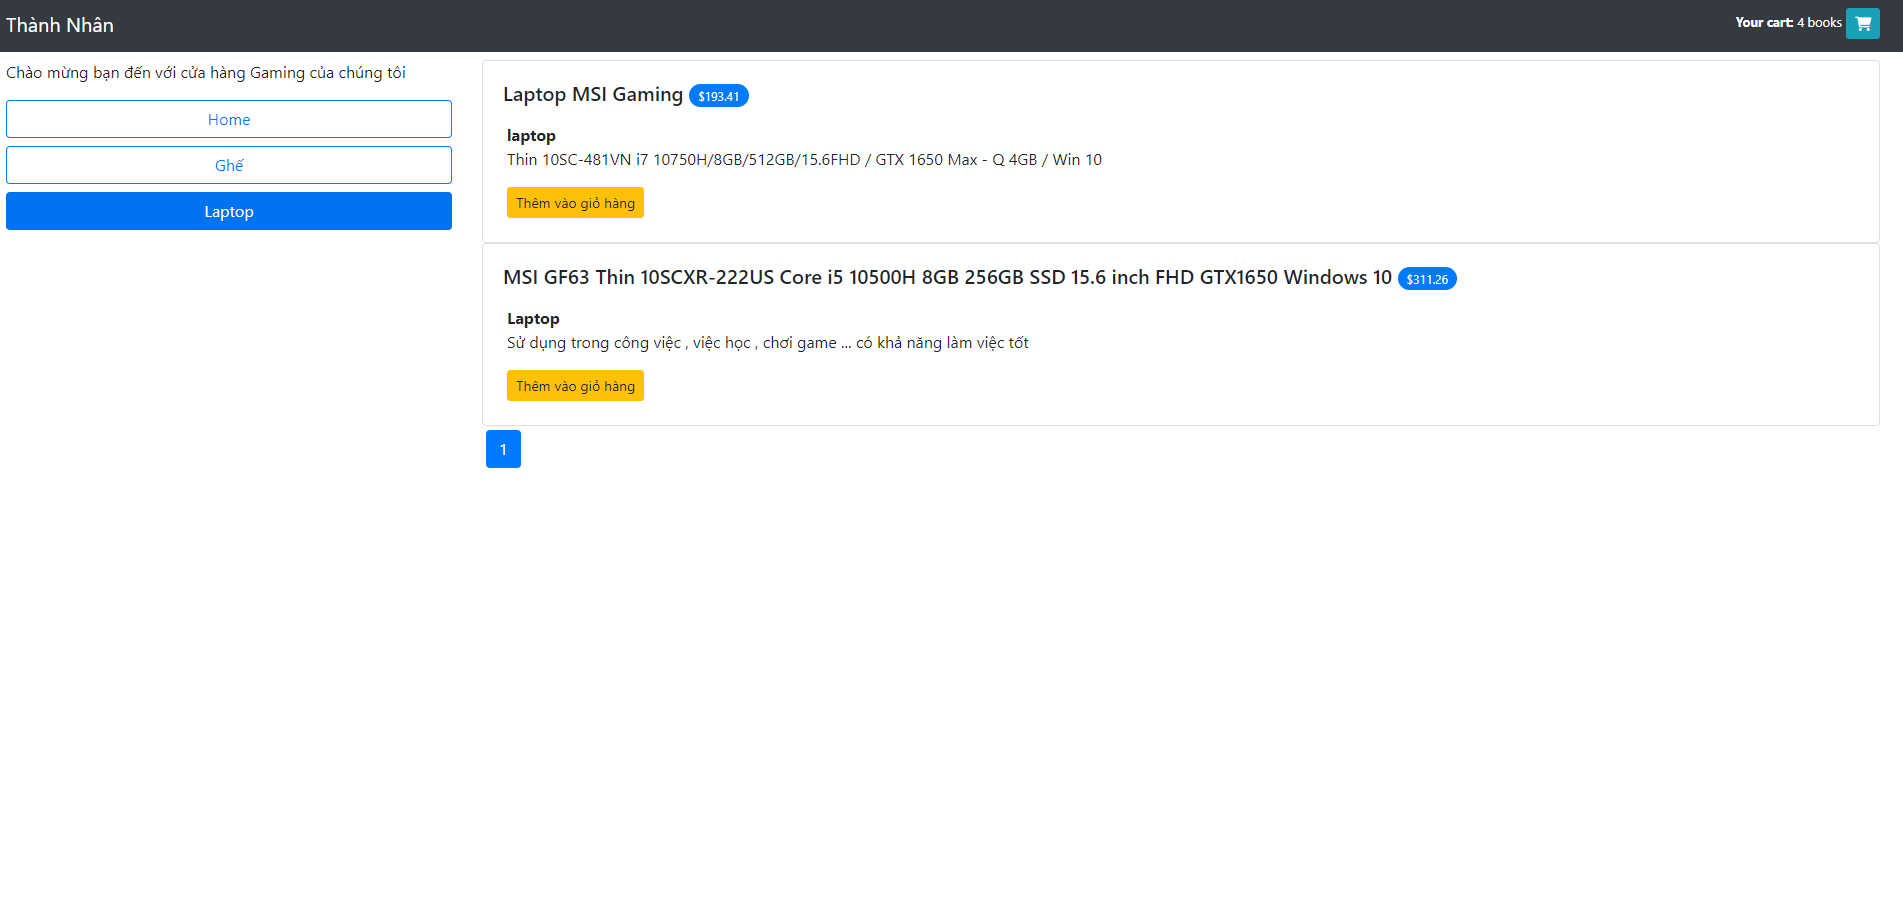Click the "Laptop" label on GF63 card
1903x901 pixels.
pos(533,318)
